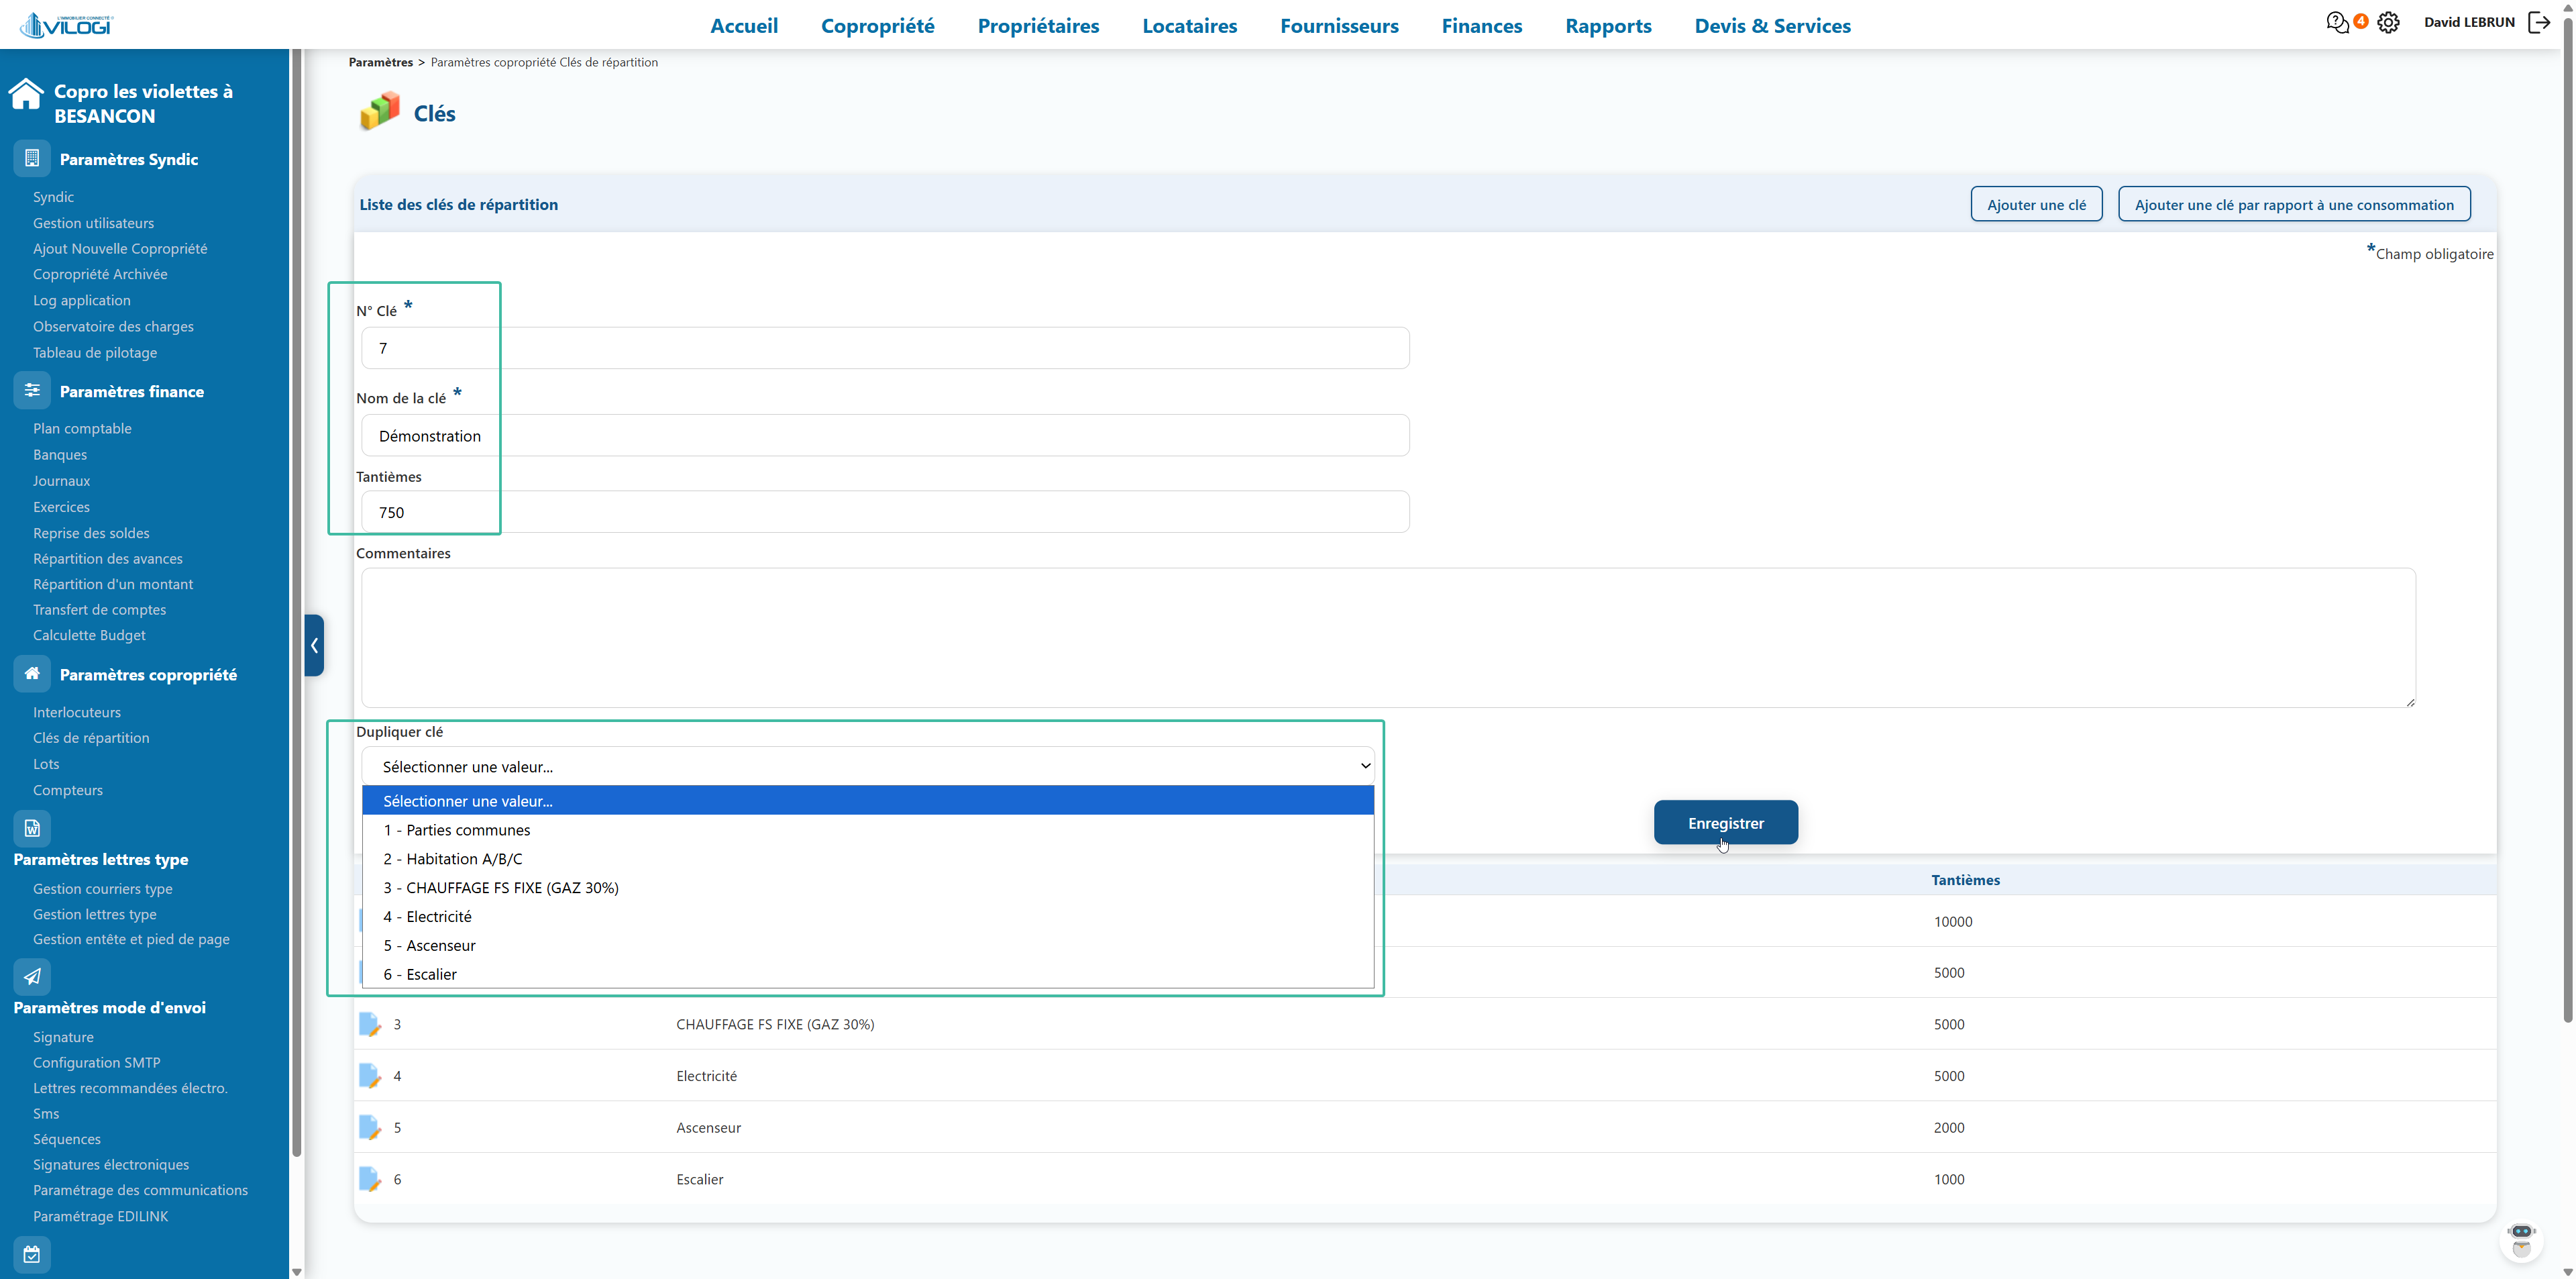Viewport: 2576px width, 1279px height.
Task: Click the Paramètres breadcrumb link
Action: pyautogui.click(x=381, y=62)
